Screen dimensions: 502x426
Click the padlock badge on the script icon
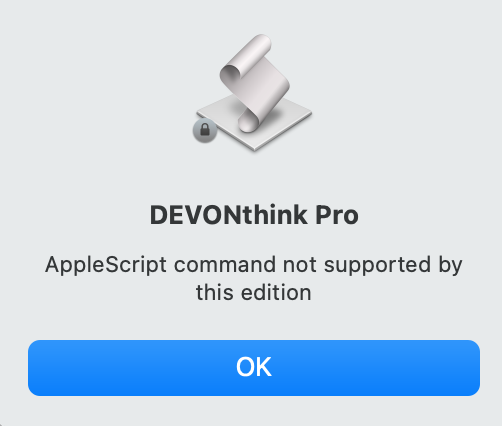click(205, 130)
